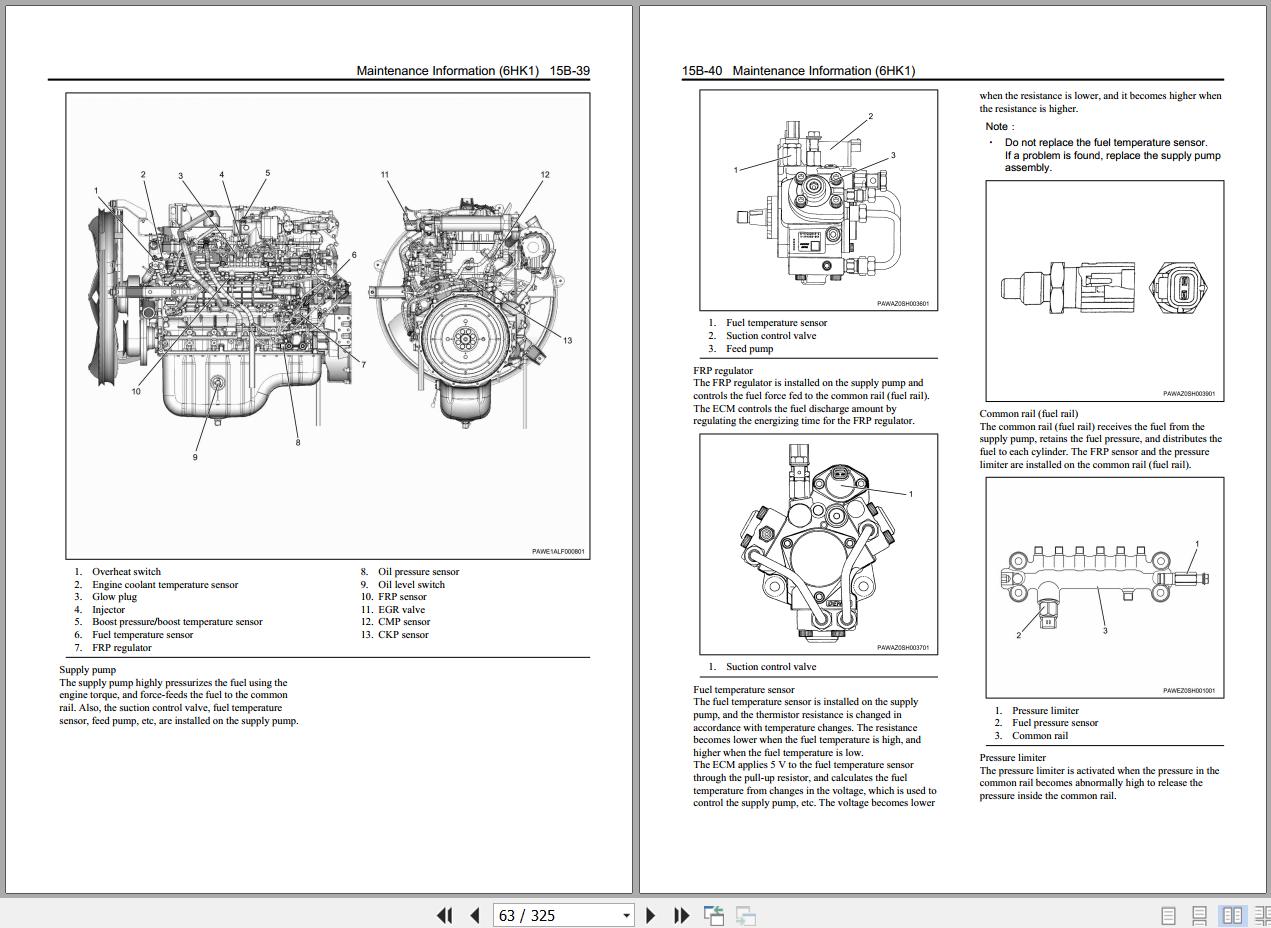Viewport: 1271px width, 928px height.
Task: Click the common rail diagram
Action: pyautogui.click(x=1105, y=588)
